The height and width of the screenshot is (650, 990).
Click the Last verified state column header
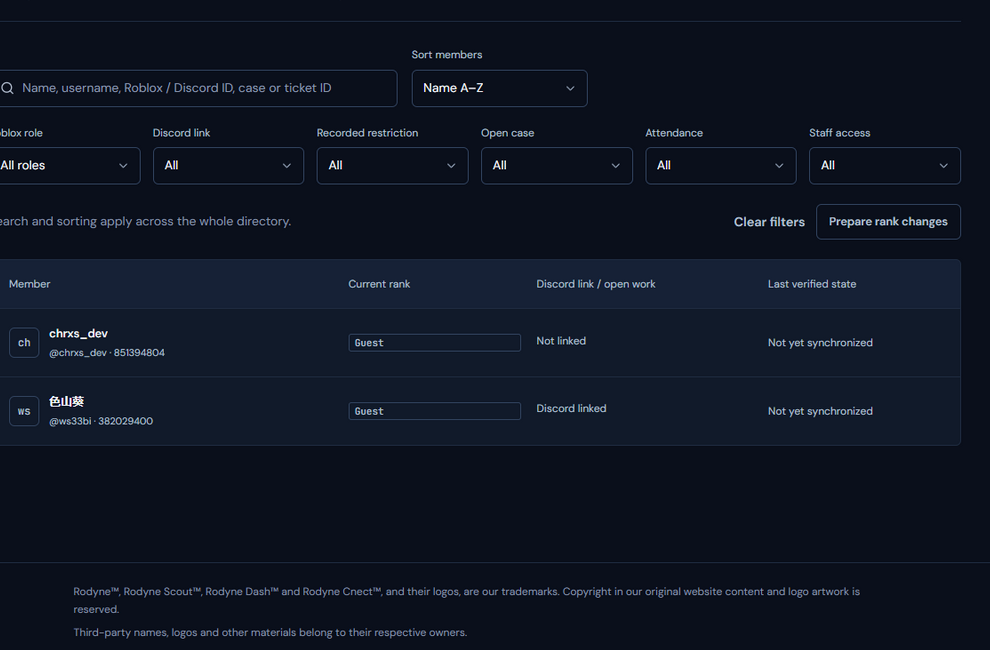tap(812, 284)
